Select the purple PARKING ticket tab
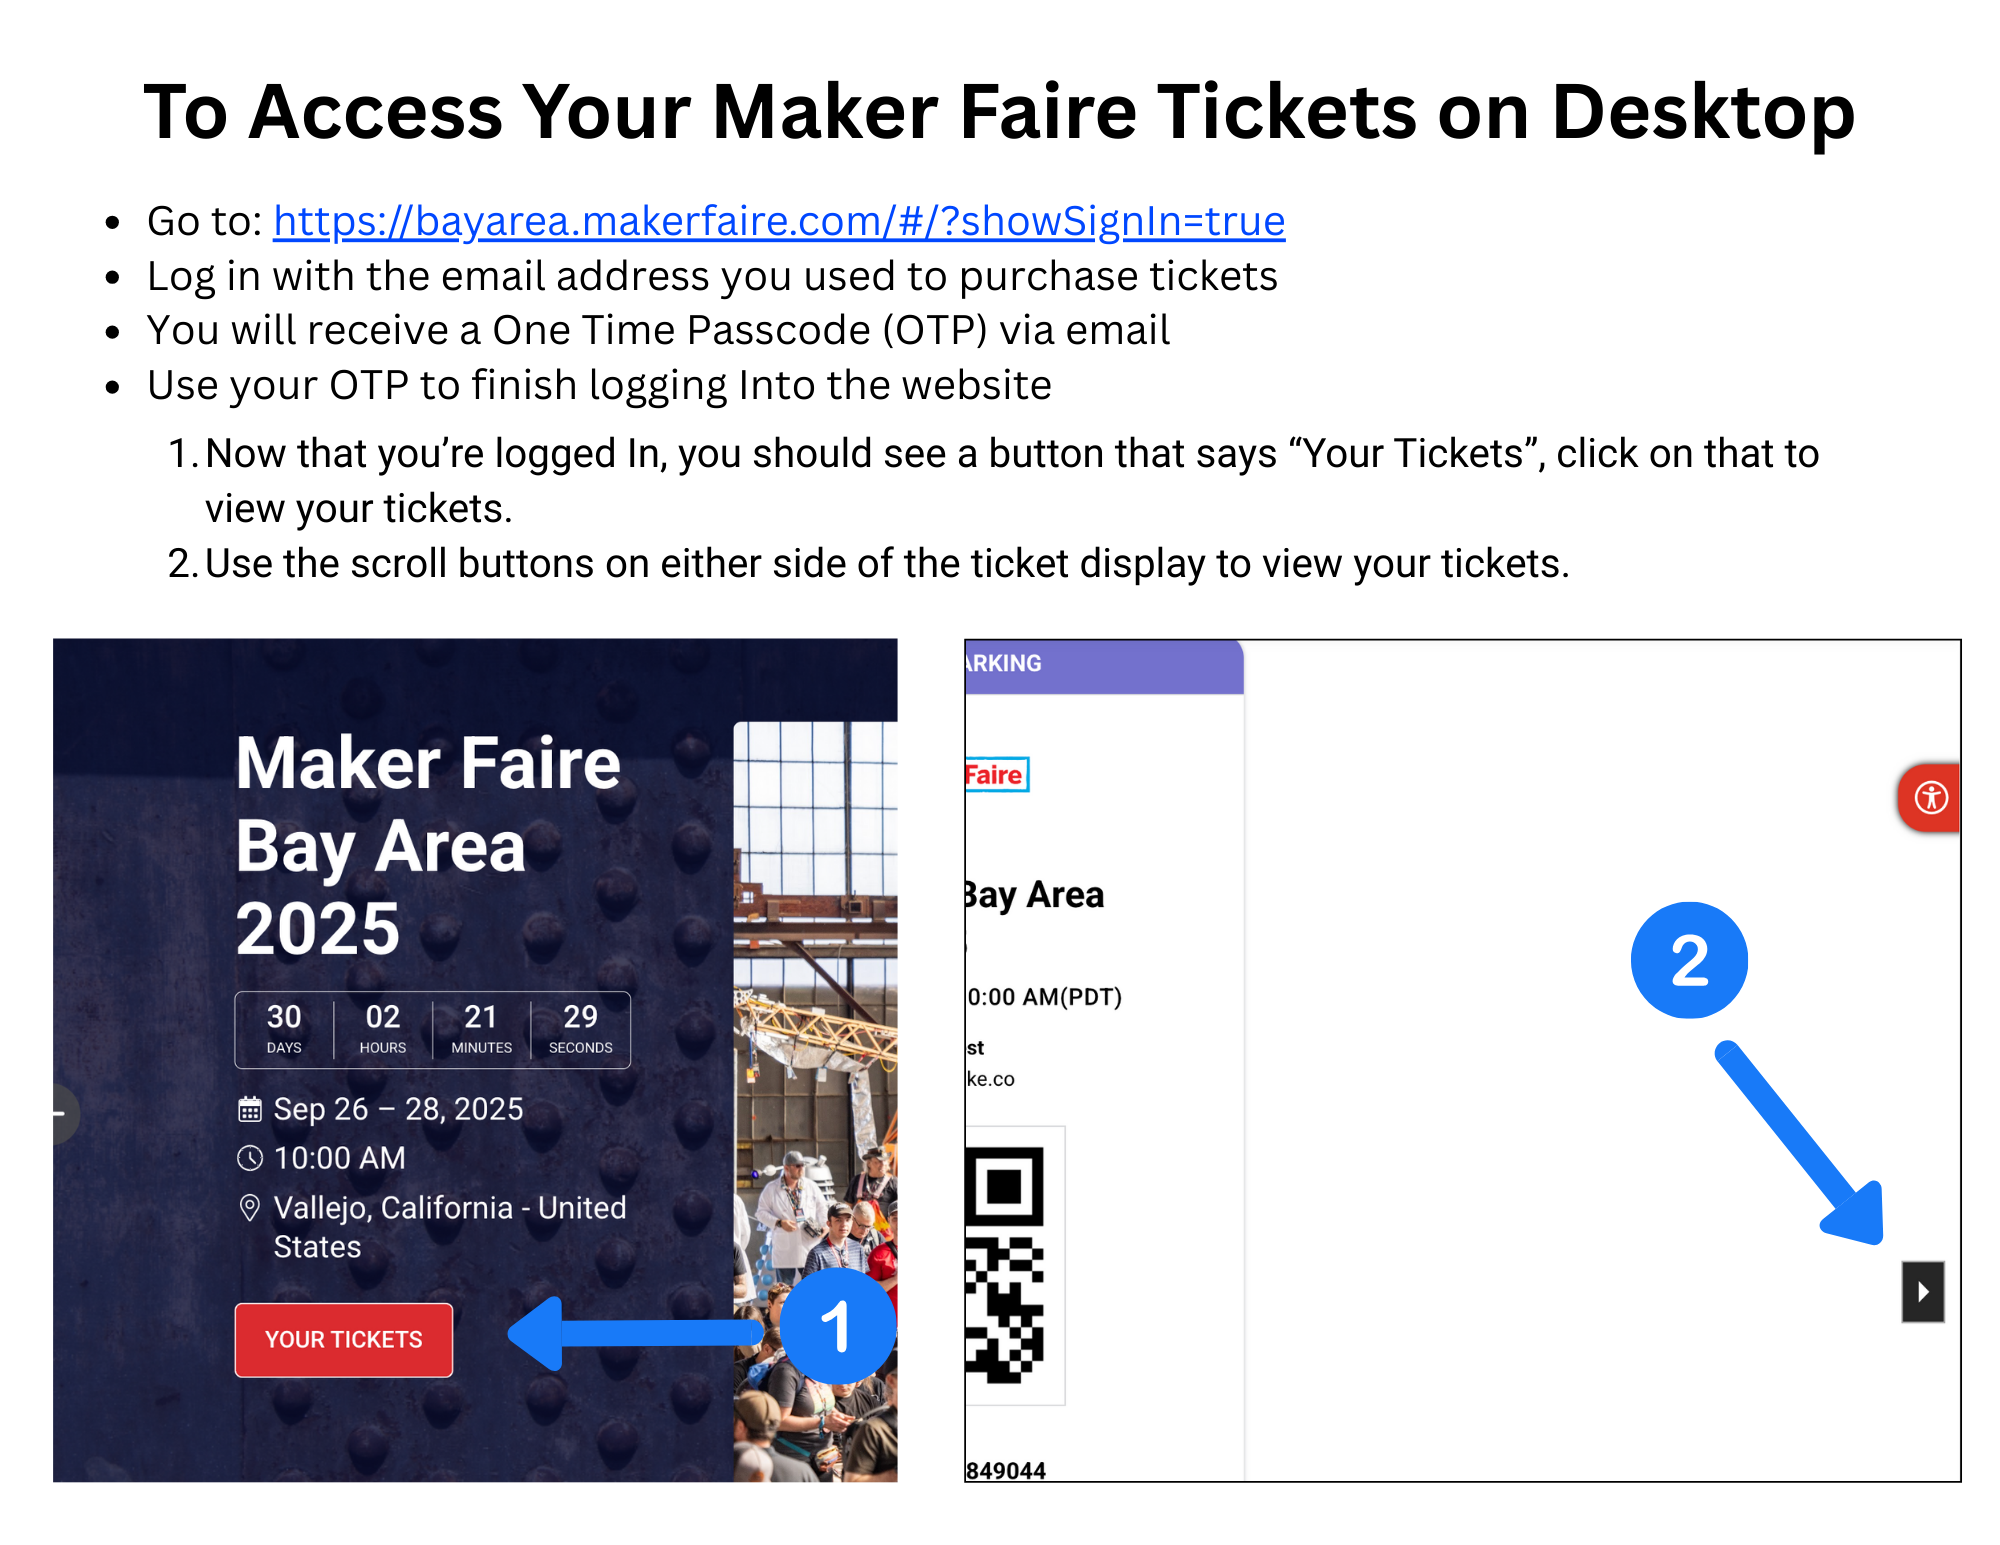 click(x=1100, y=665)
